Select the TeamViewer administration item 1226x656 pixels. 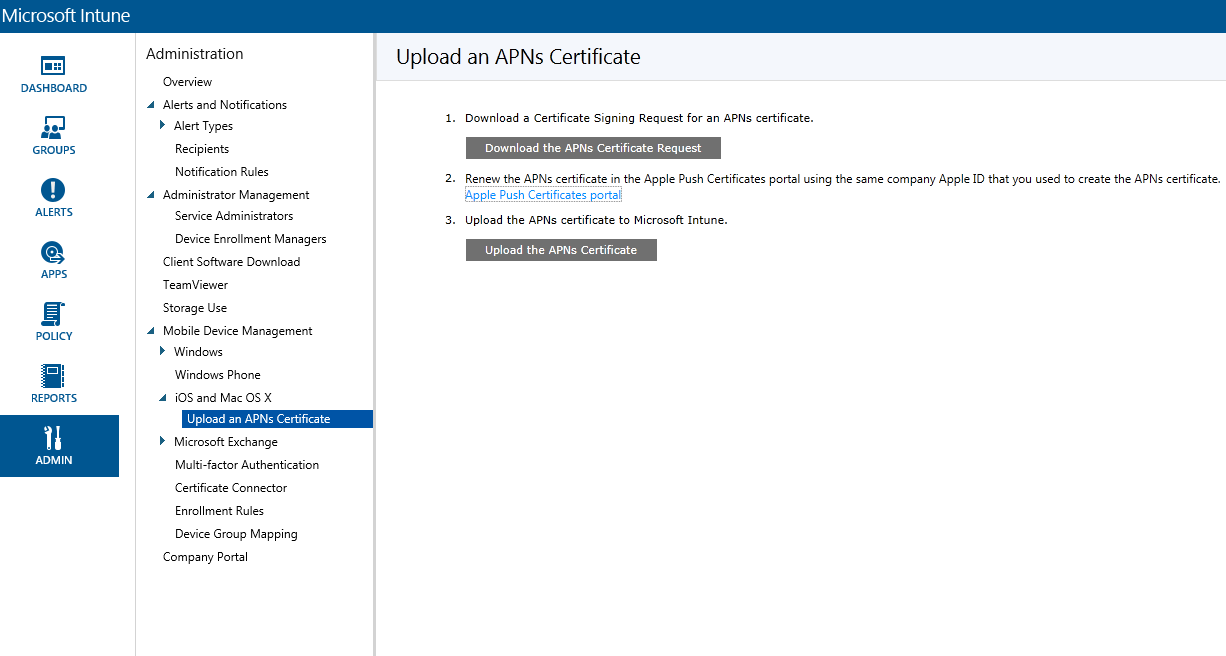coord(195,285)
